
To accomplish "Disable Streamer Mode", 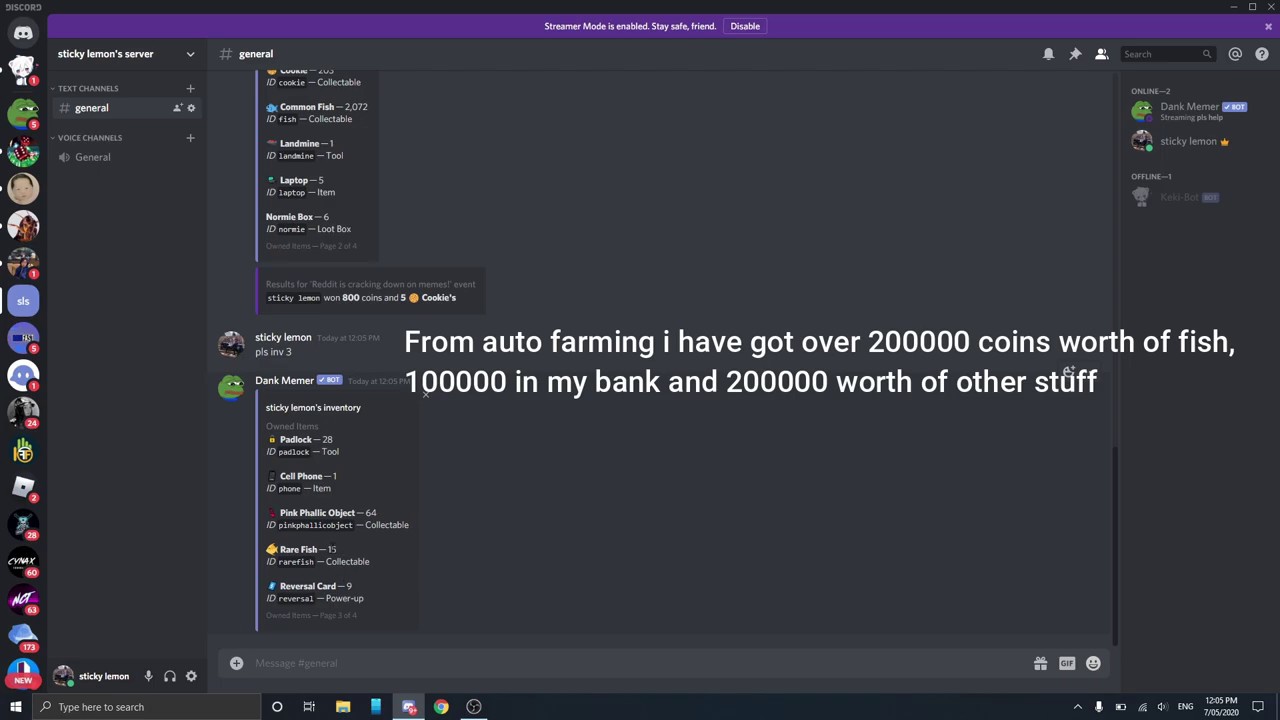I will click(x=745, y=26).
